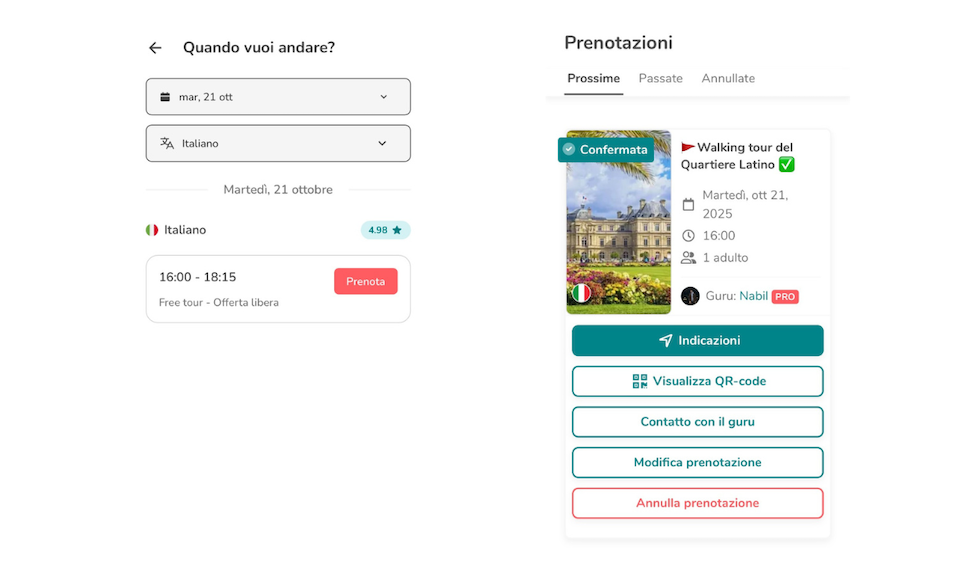Image resolution: width=980 pixels, height=562 pixels.
Task: Click the 4.98 star rating badge
Action: click(x=385, y=230)
